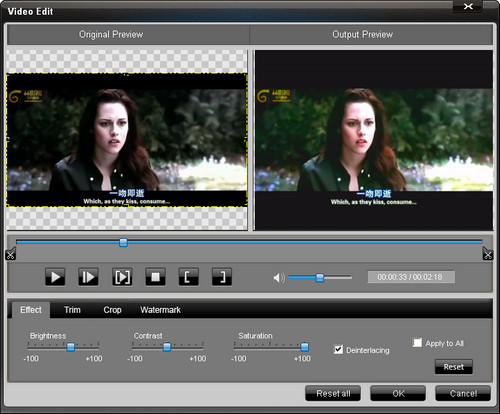Open the Watermark tab

click(160, 310)
